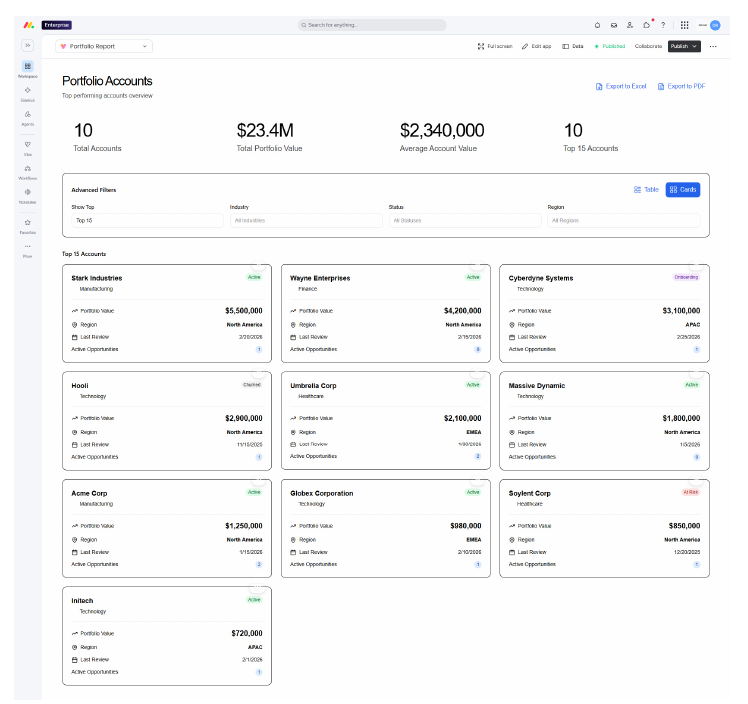The image size is (748, 704).
Task: Open Vibe in the sidebar
Action: coord(28,147)
